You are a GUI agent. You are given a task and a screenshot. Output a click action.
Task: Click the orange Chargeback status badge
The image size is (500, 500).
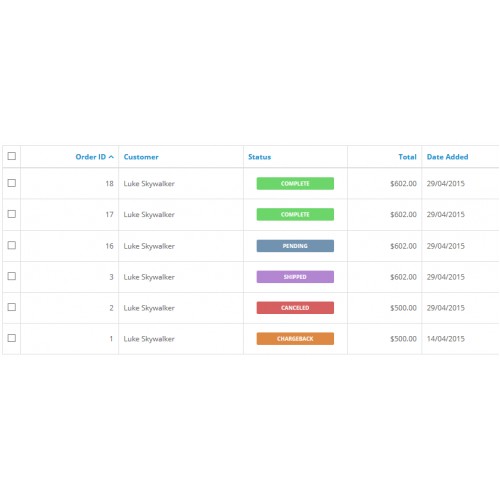point(295,339)
